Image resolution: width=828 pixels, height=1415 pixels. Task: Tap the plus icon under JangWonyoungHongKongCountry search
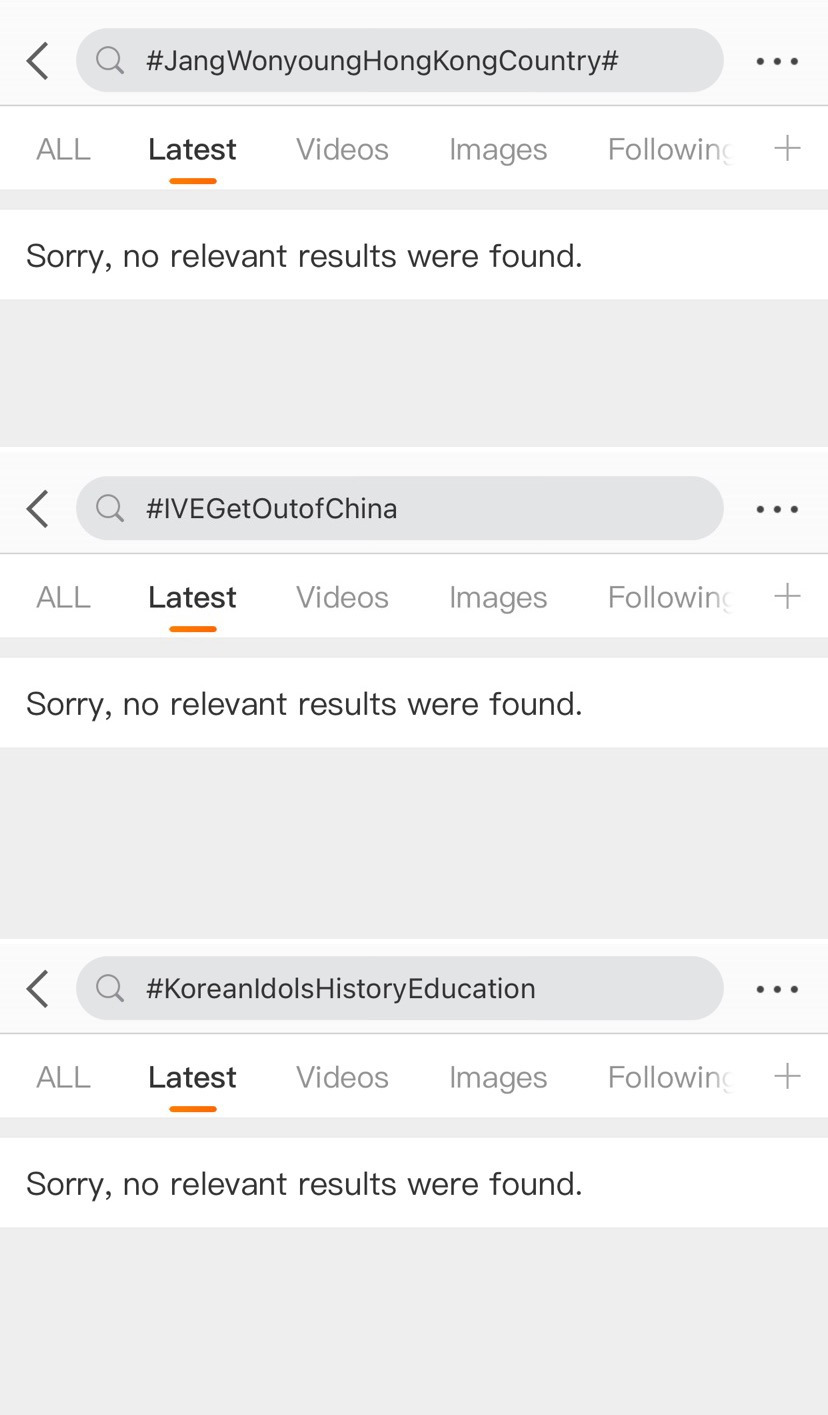788,149
